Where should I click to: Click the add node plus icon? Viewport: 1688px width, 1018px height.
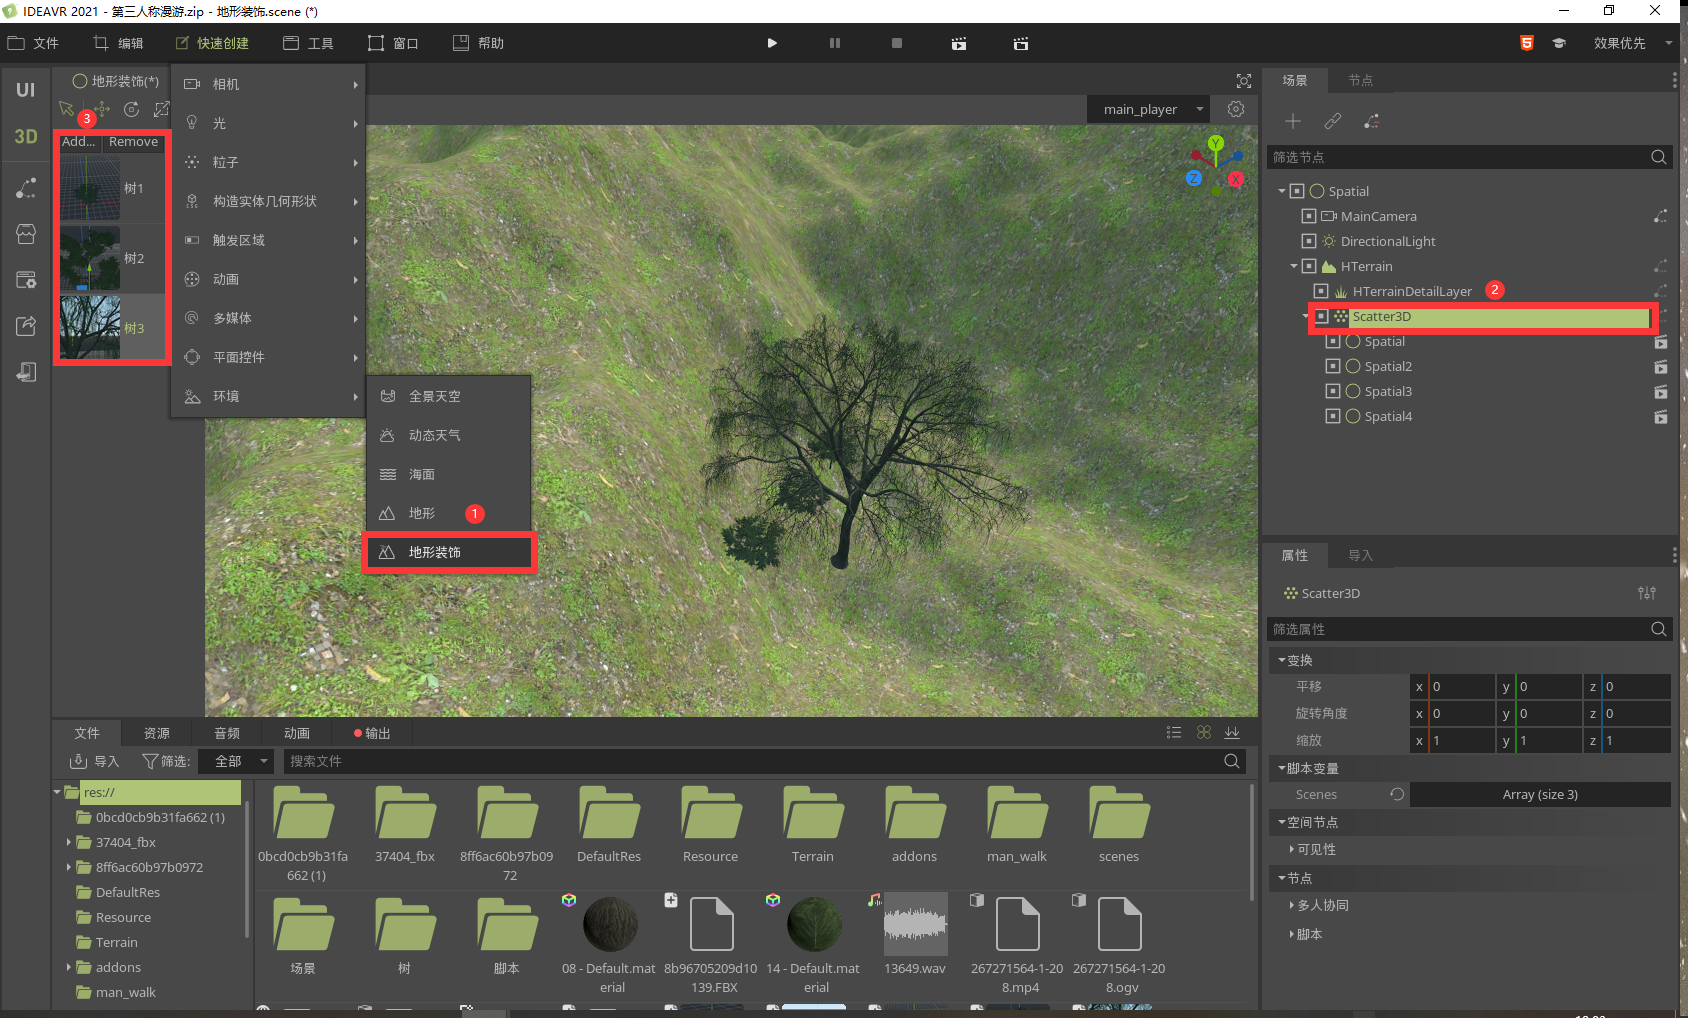(x=1293, y=121)
